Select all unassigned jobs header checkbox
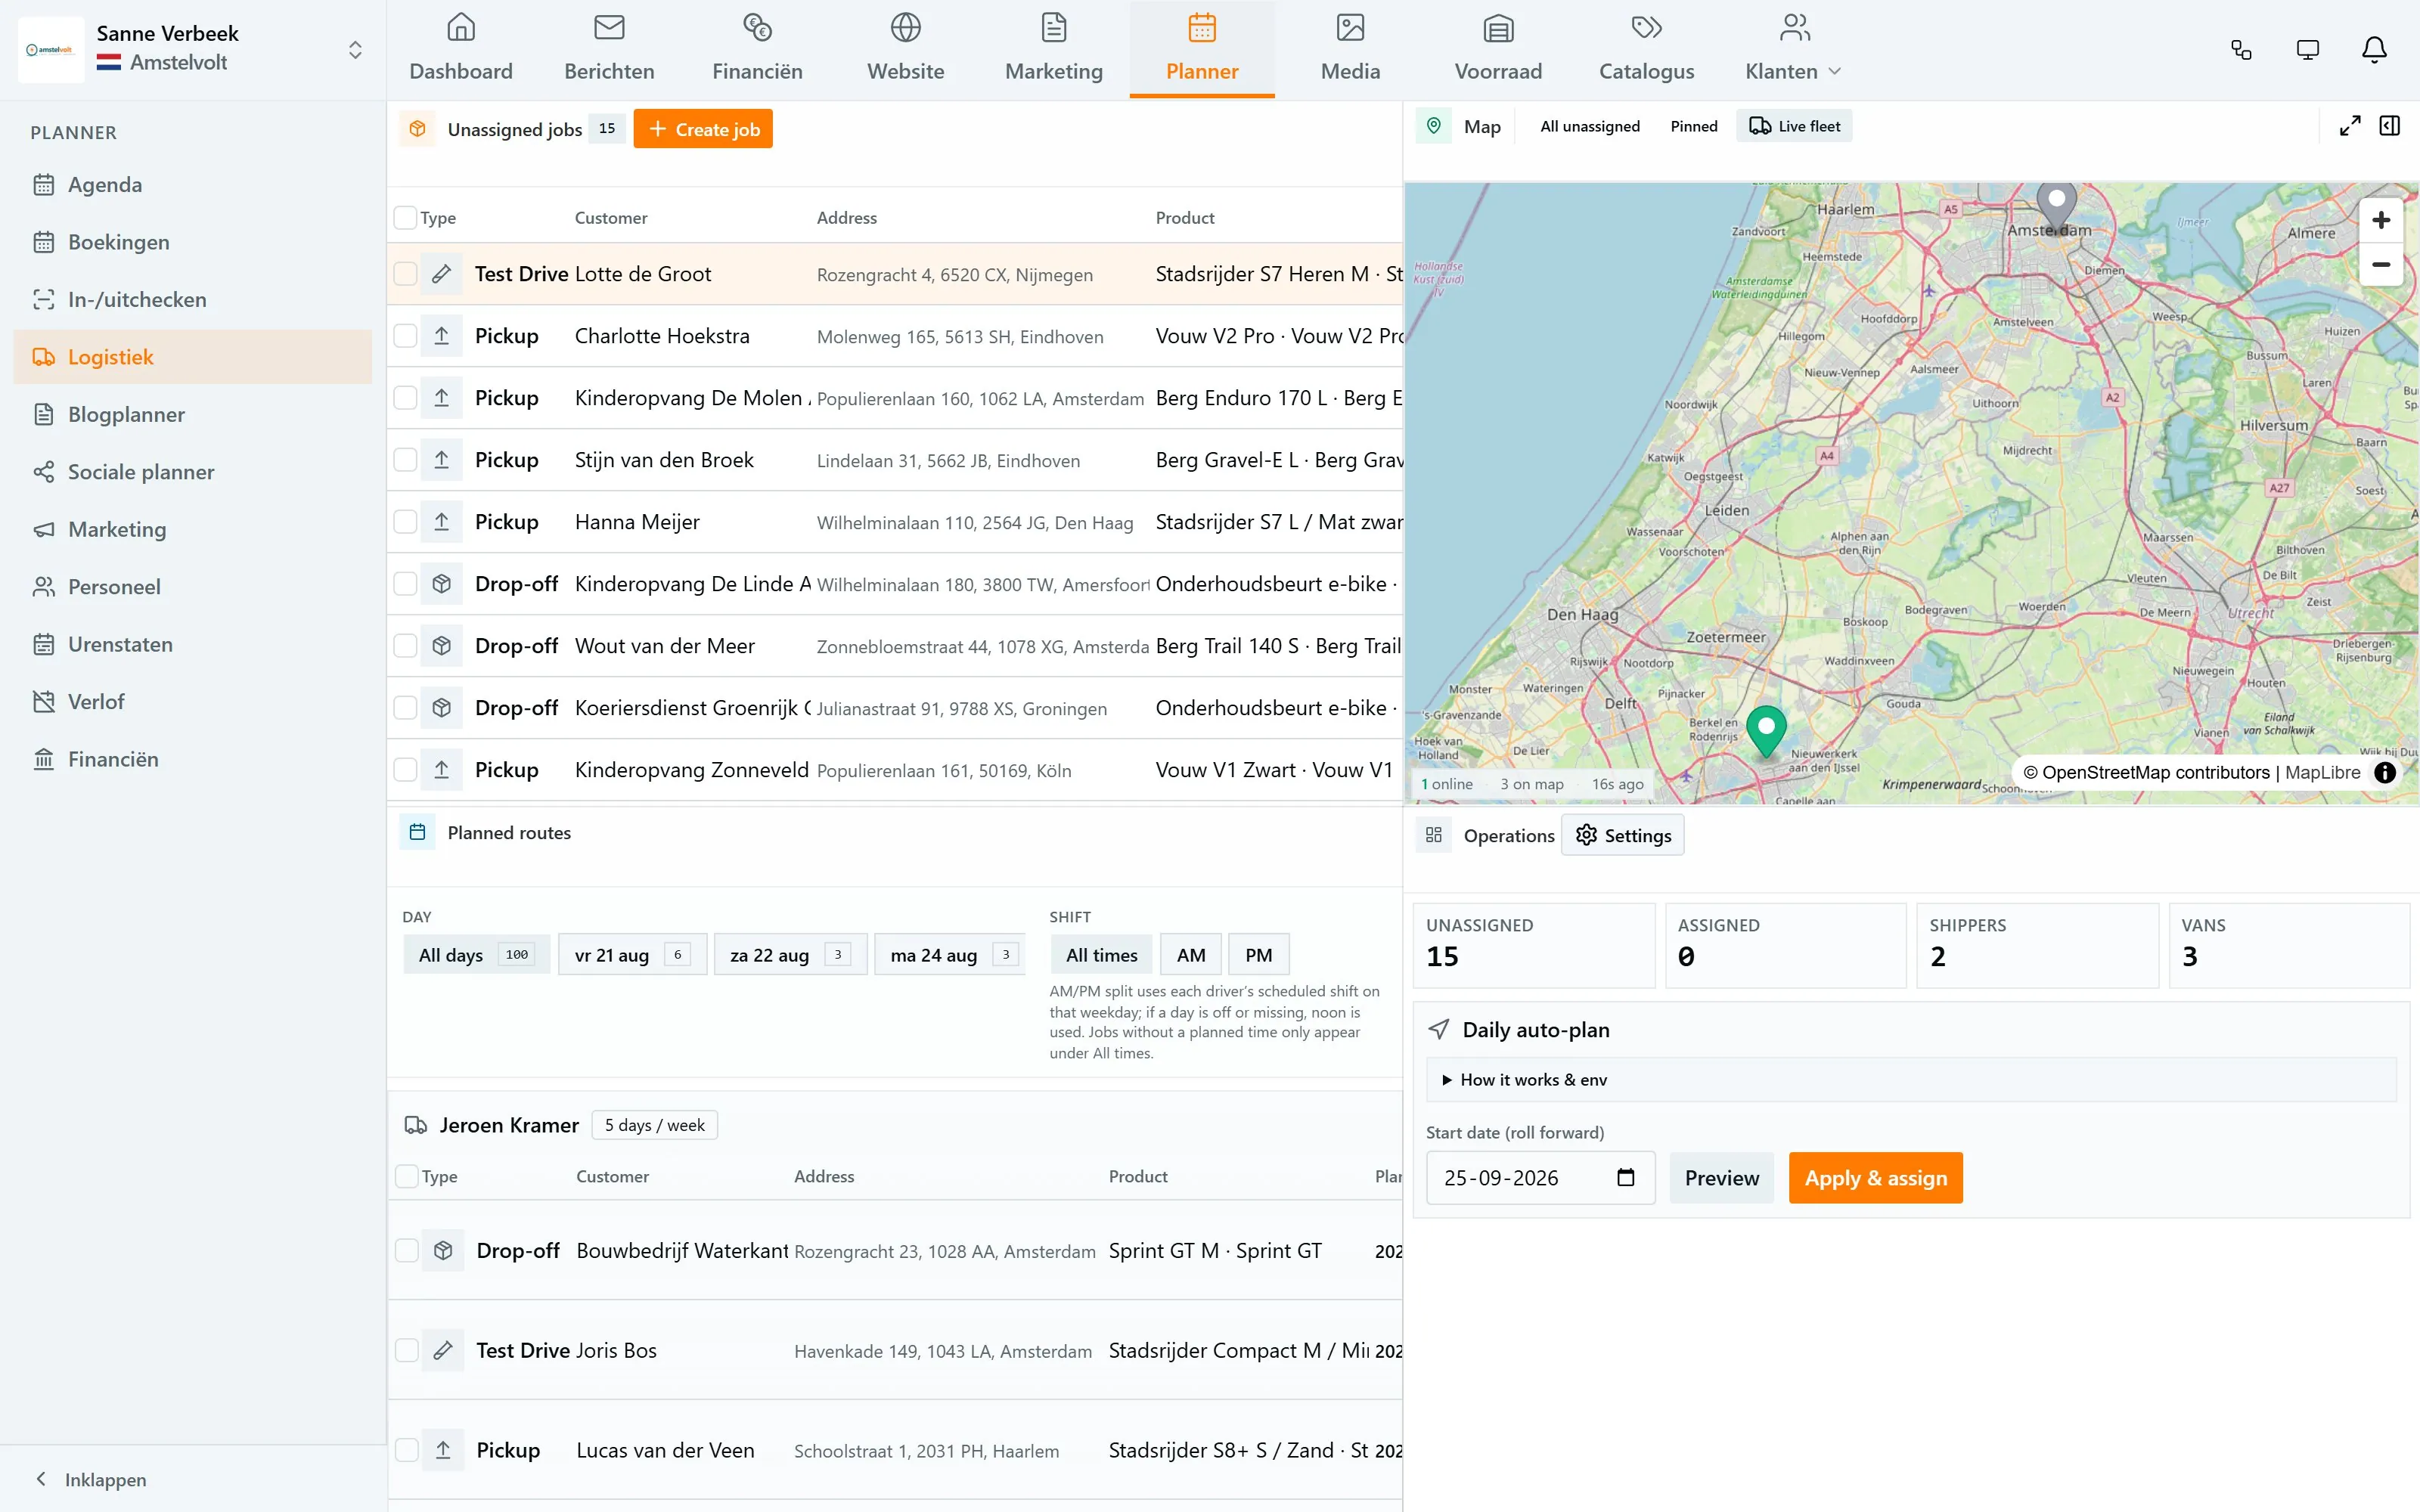This screenshot has width=2420, height=1512. click(405, 218)
